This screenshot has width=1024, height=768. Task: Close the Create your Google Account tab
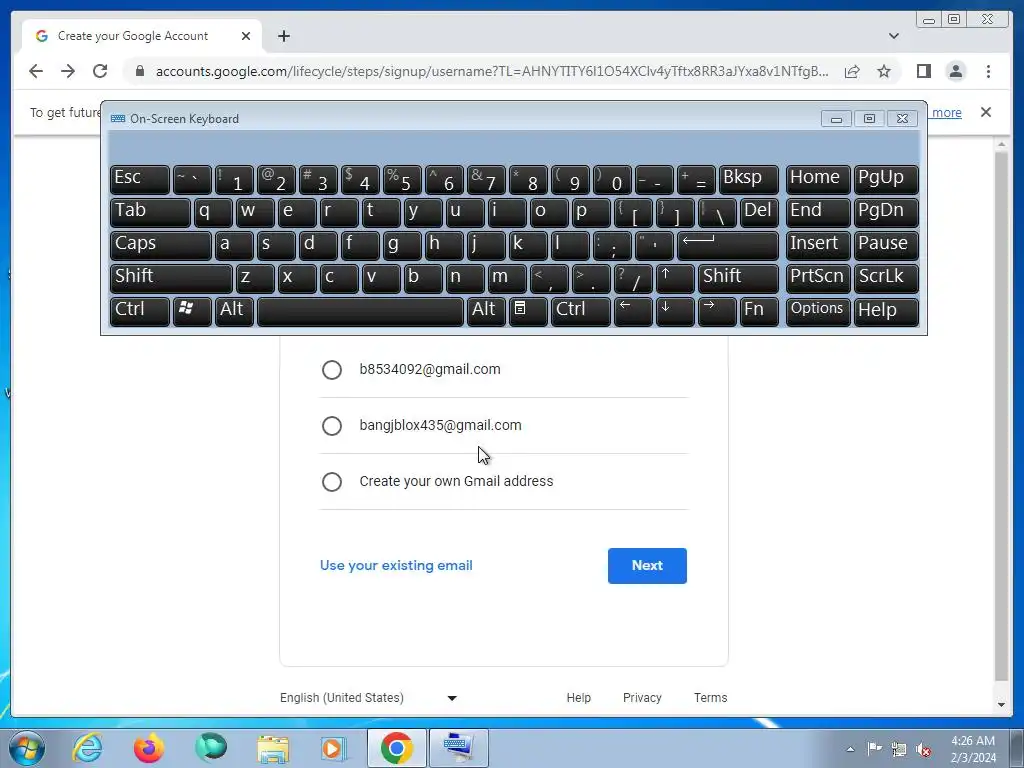click(246, 36)
